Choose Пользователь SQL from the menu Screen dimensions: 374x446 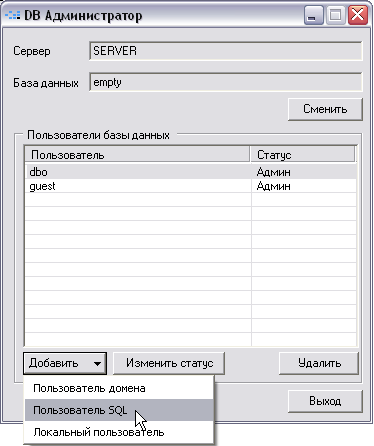119,410
